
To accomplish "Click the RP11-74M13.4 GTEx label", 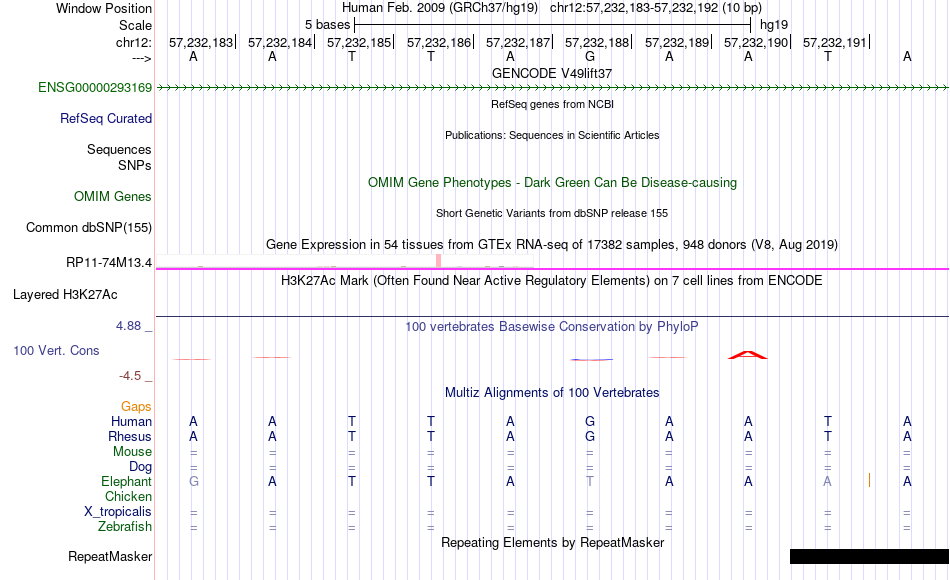I will pos(109,263).
